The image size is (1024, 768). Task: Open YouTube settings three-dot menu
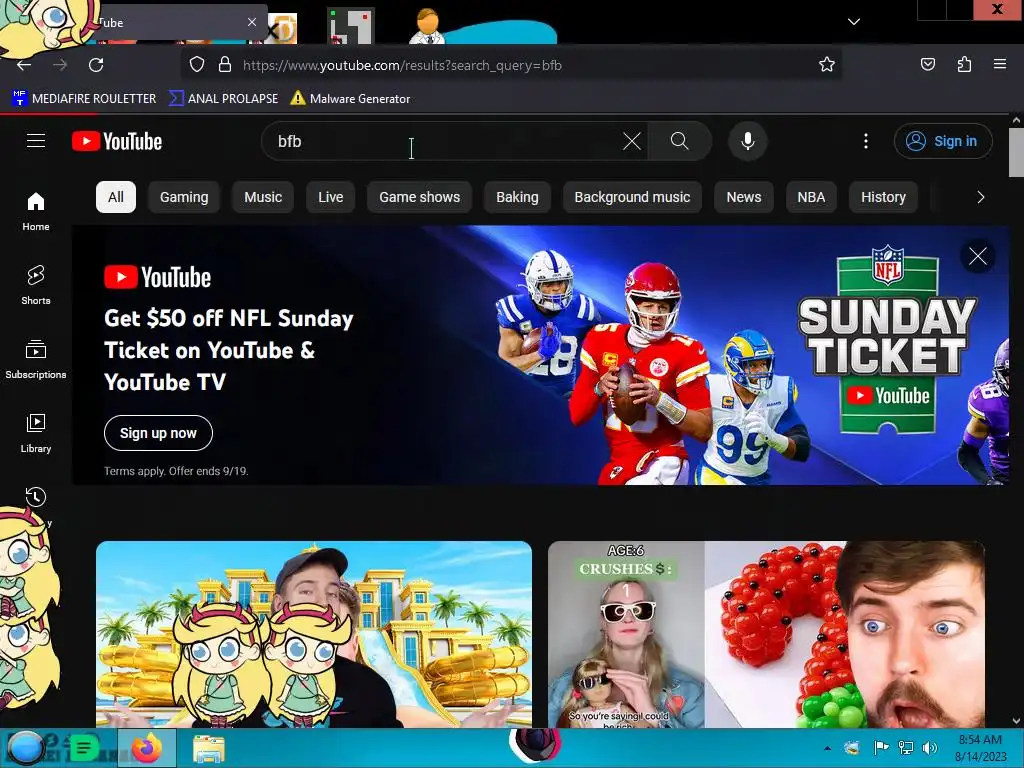pyautogui.click(x=866, y=141)
